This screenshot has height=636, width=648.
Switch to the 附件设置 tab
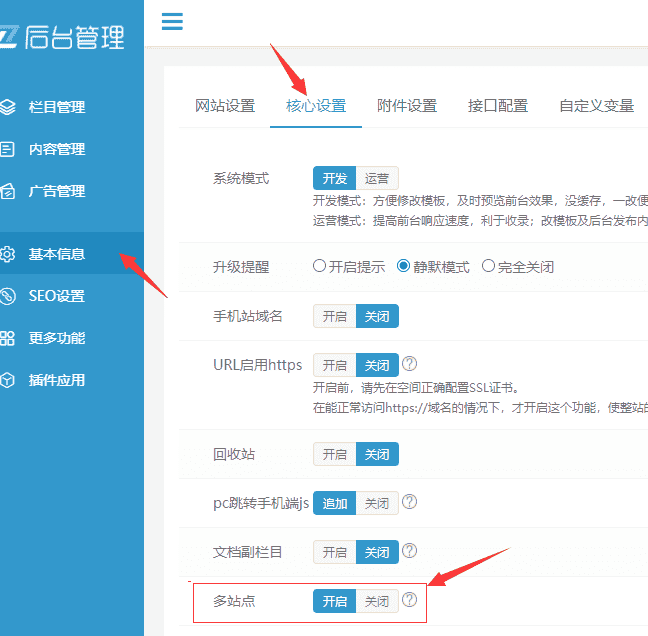[x=407, y=106]
